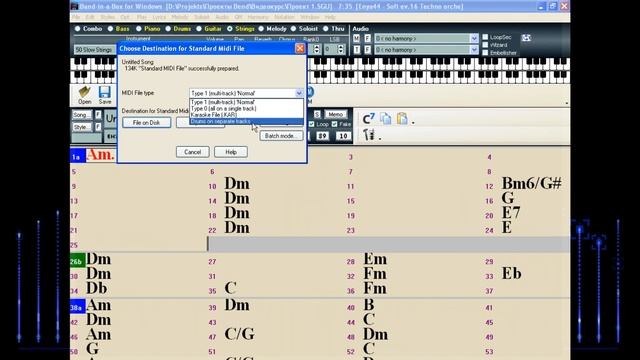Toggle the Fake checkbox
The height and width of the screenshot is (360, 640).
(335, 124)
